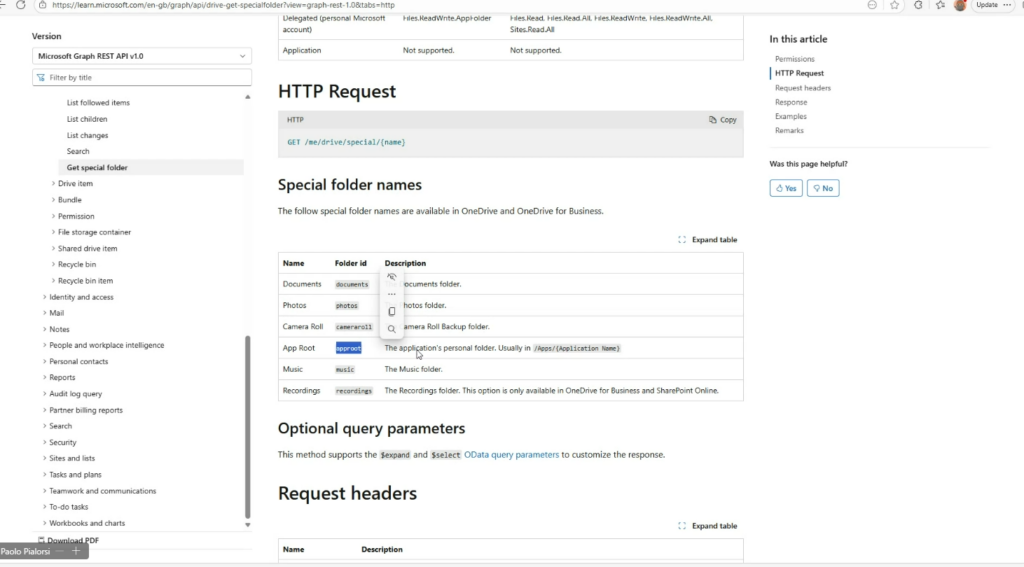This screenshot has height=567, width=1024.
Task: Expand Workbooks and charts section
Action: [45, 523]
